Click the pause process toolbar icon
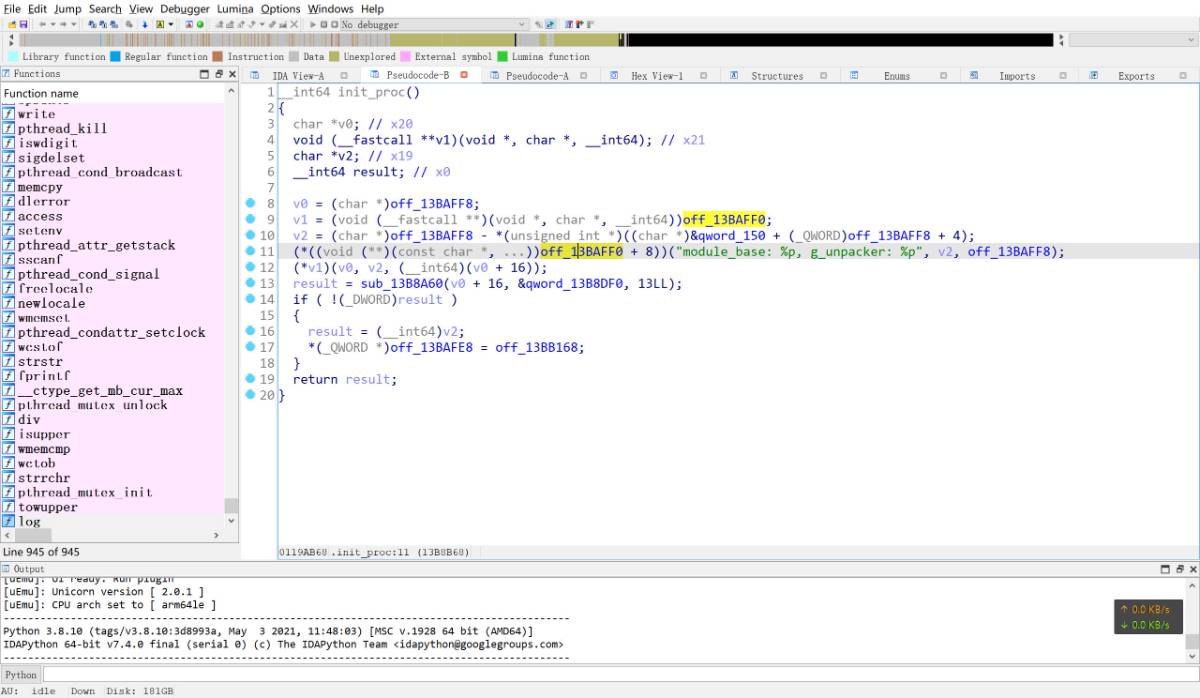Screen dimensions: 1200x698 323,24
